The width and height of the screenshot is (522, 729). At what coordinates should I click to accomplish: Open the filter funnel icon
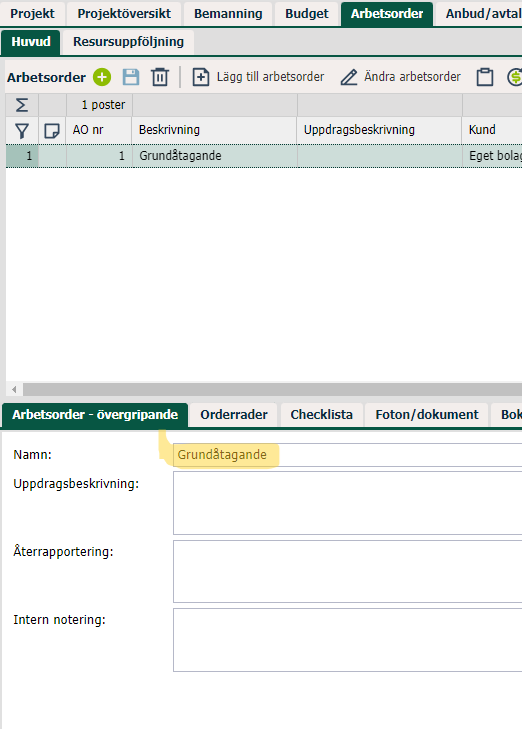pos(22,131)
